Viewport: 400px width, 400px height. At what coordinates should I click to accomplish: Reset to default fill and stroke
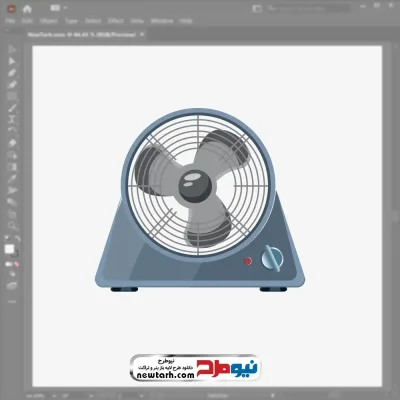[7, 238]
